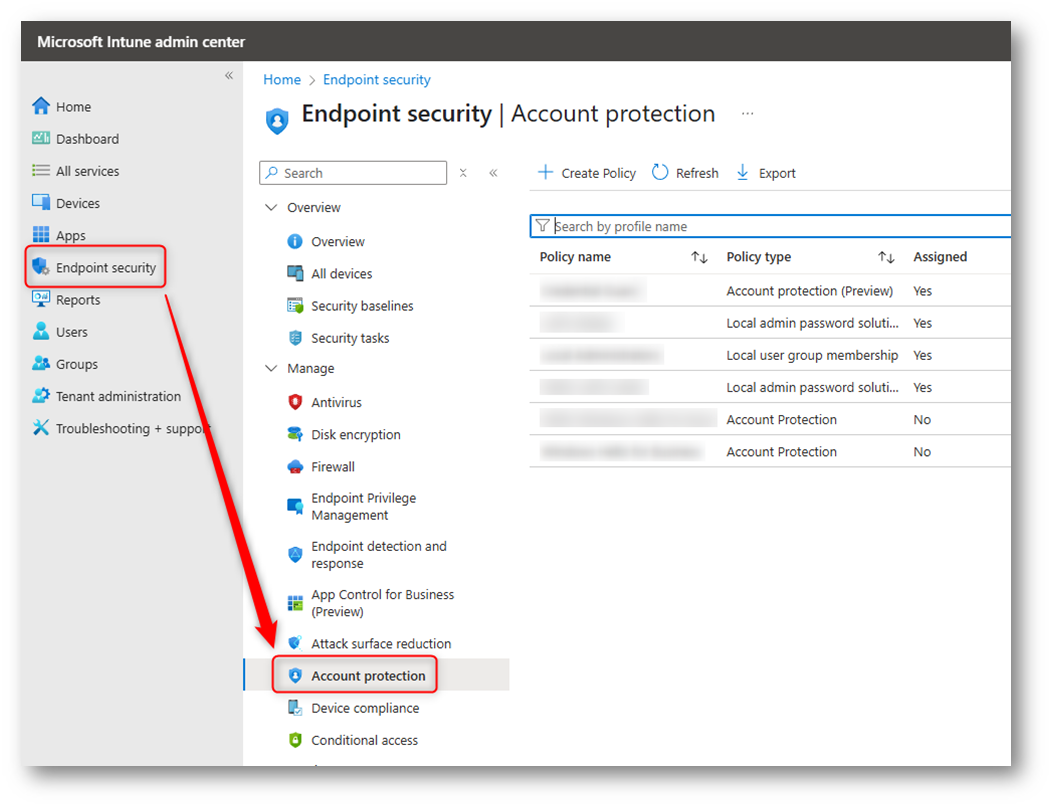1053x808 pixels.
Task: Collapse the left navigation sidebar
Action: (x=229, y=75)
